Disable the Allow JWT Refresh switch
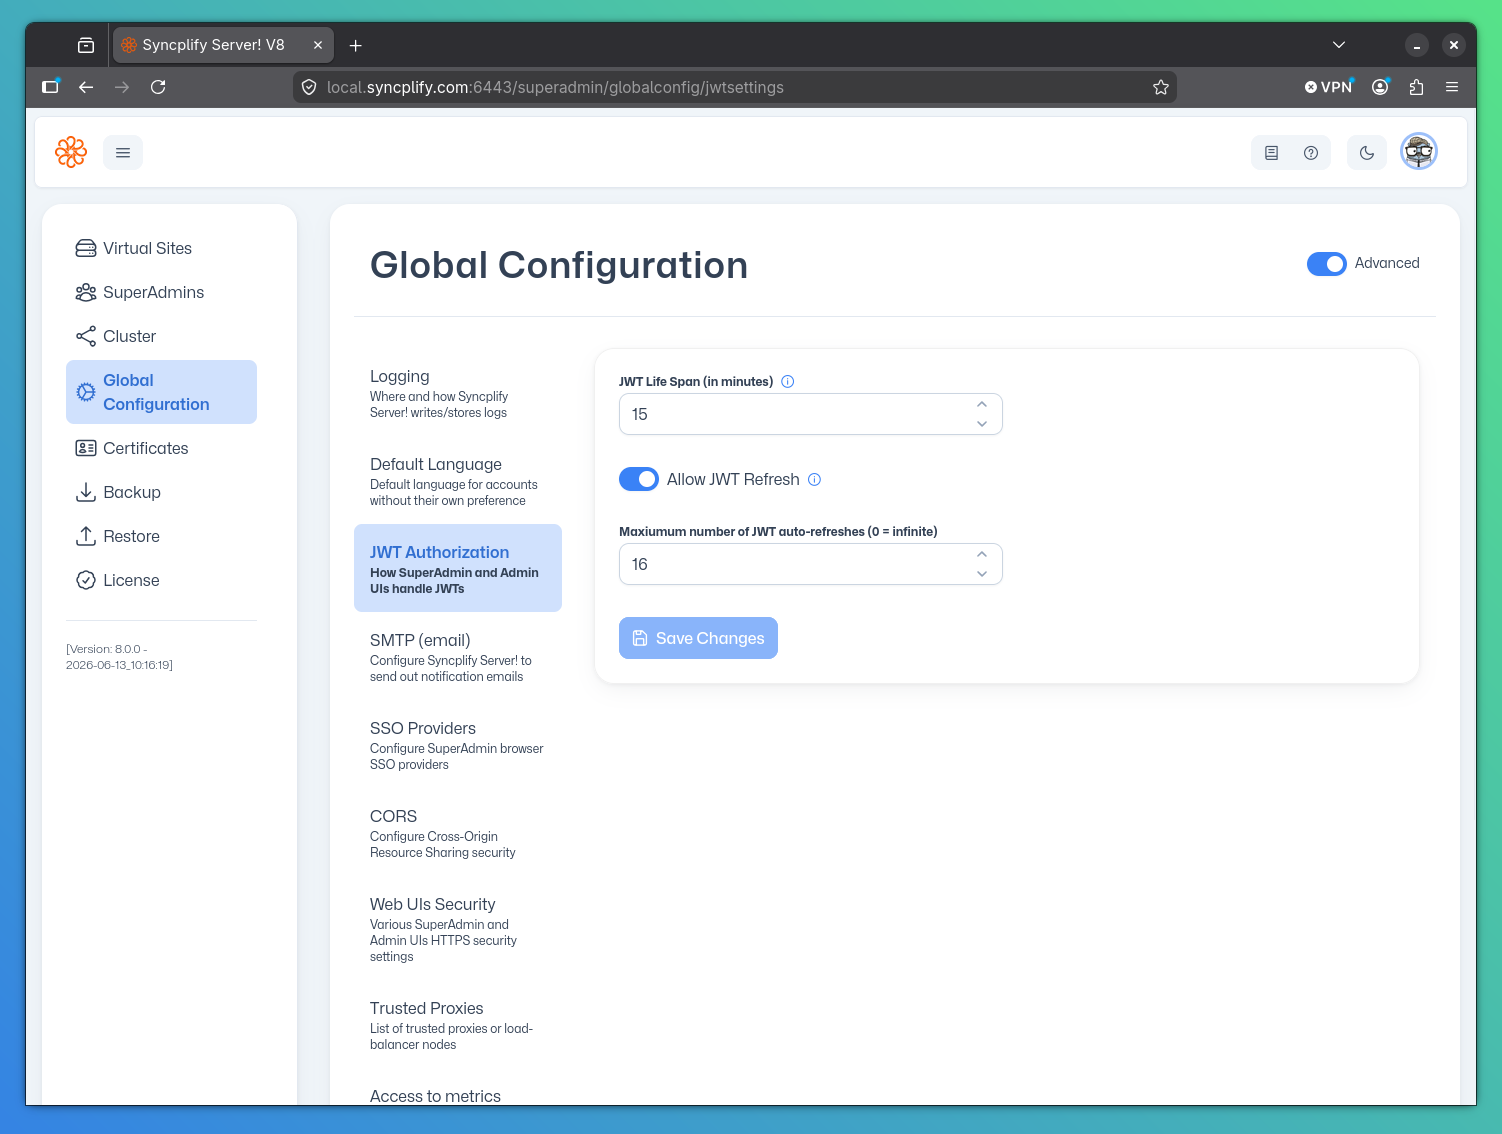 [639, 479]
